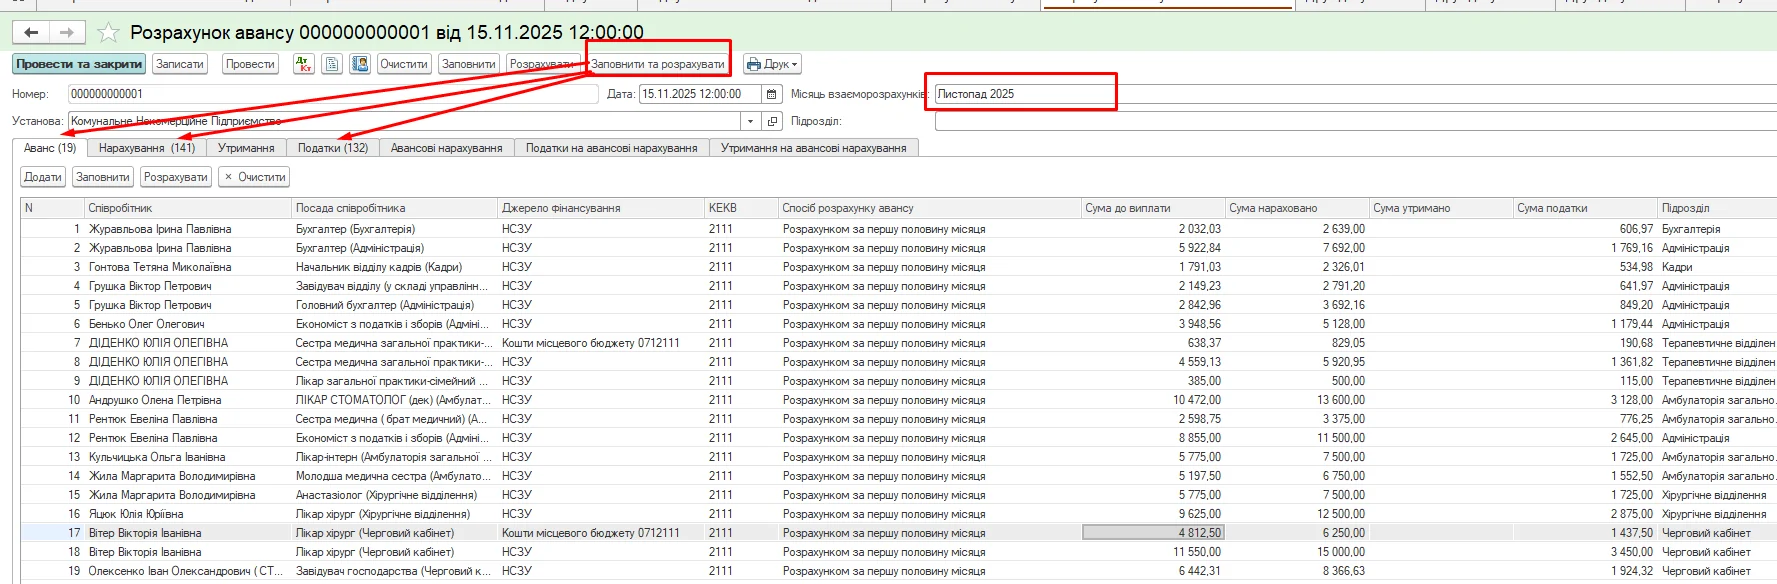Click the Провести та закрити button
Screen dimensions: 1777x584
[x=79, y=64]
